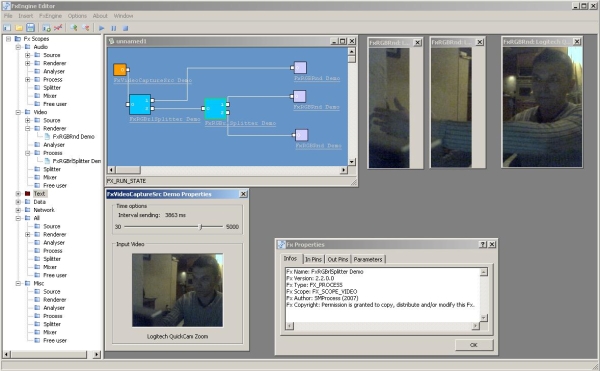The image size is (600, 371).
Task: Expand the Source folder under Video
Action: pyautogui.click(x=28, y=120)
